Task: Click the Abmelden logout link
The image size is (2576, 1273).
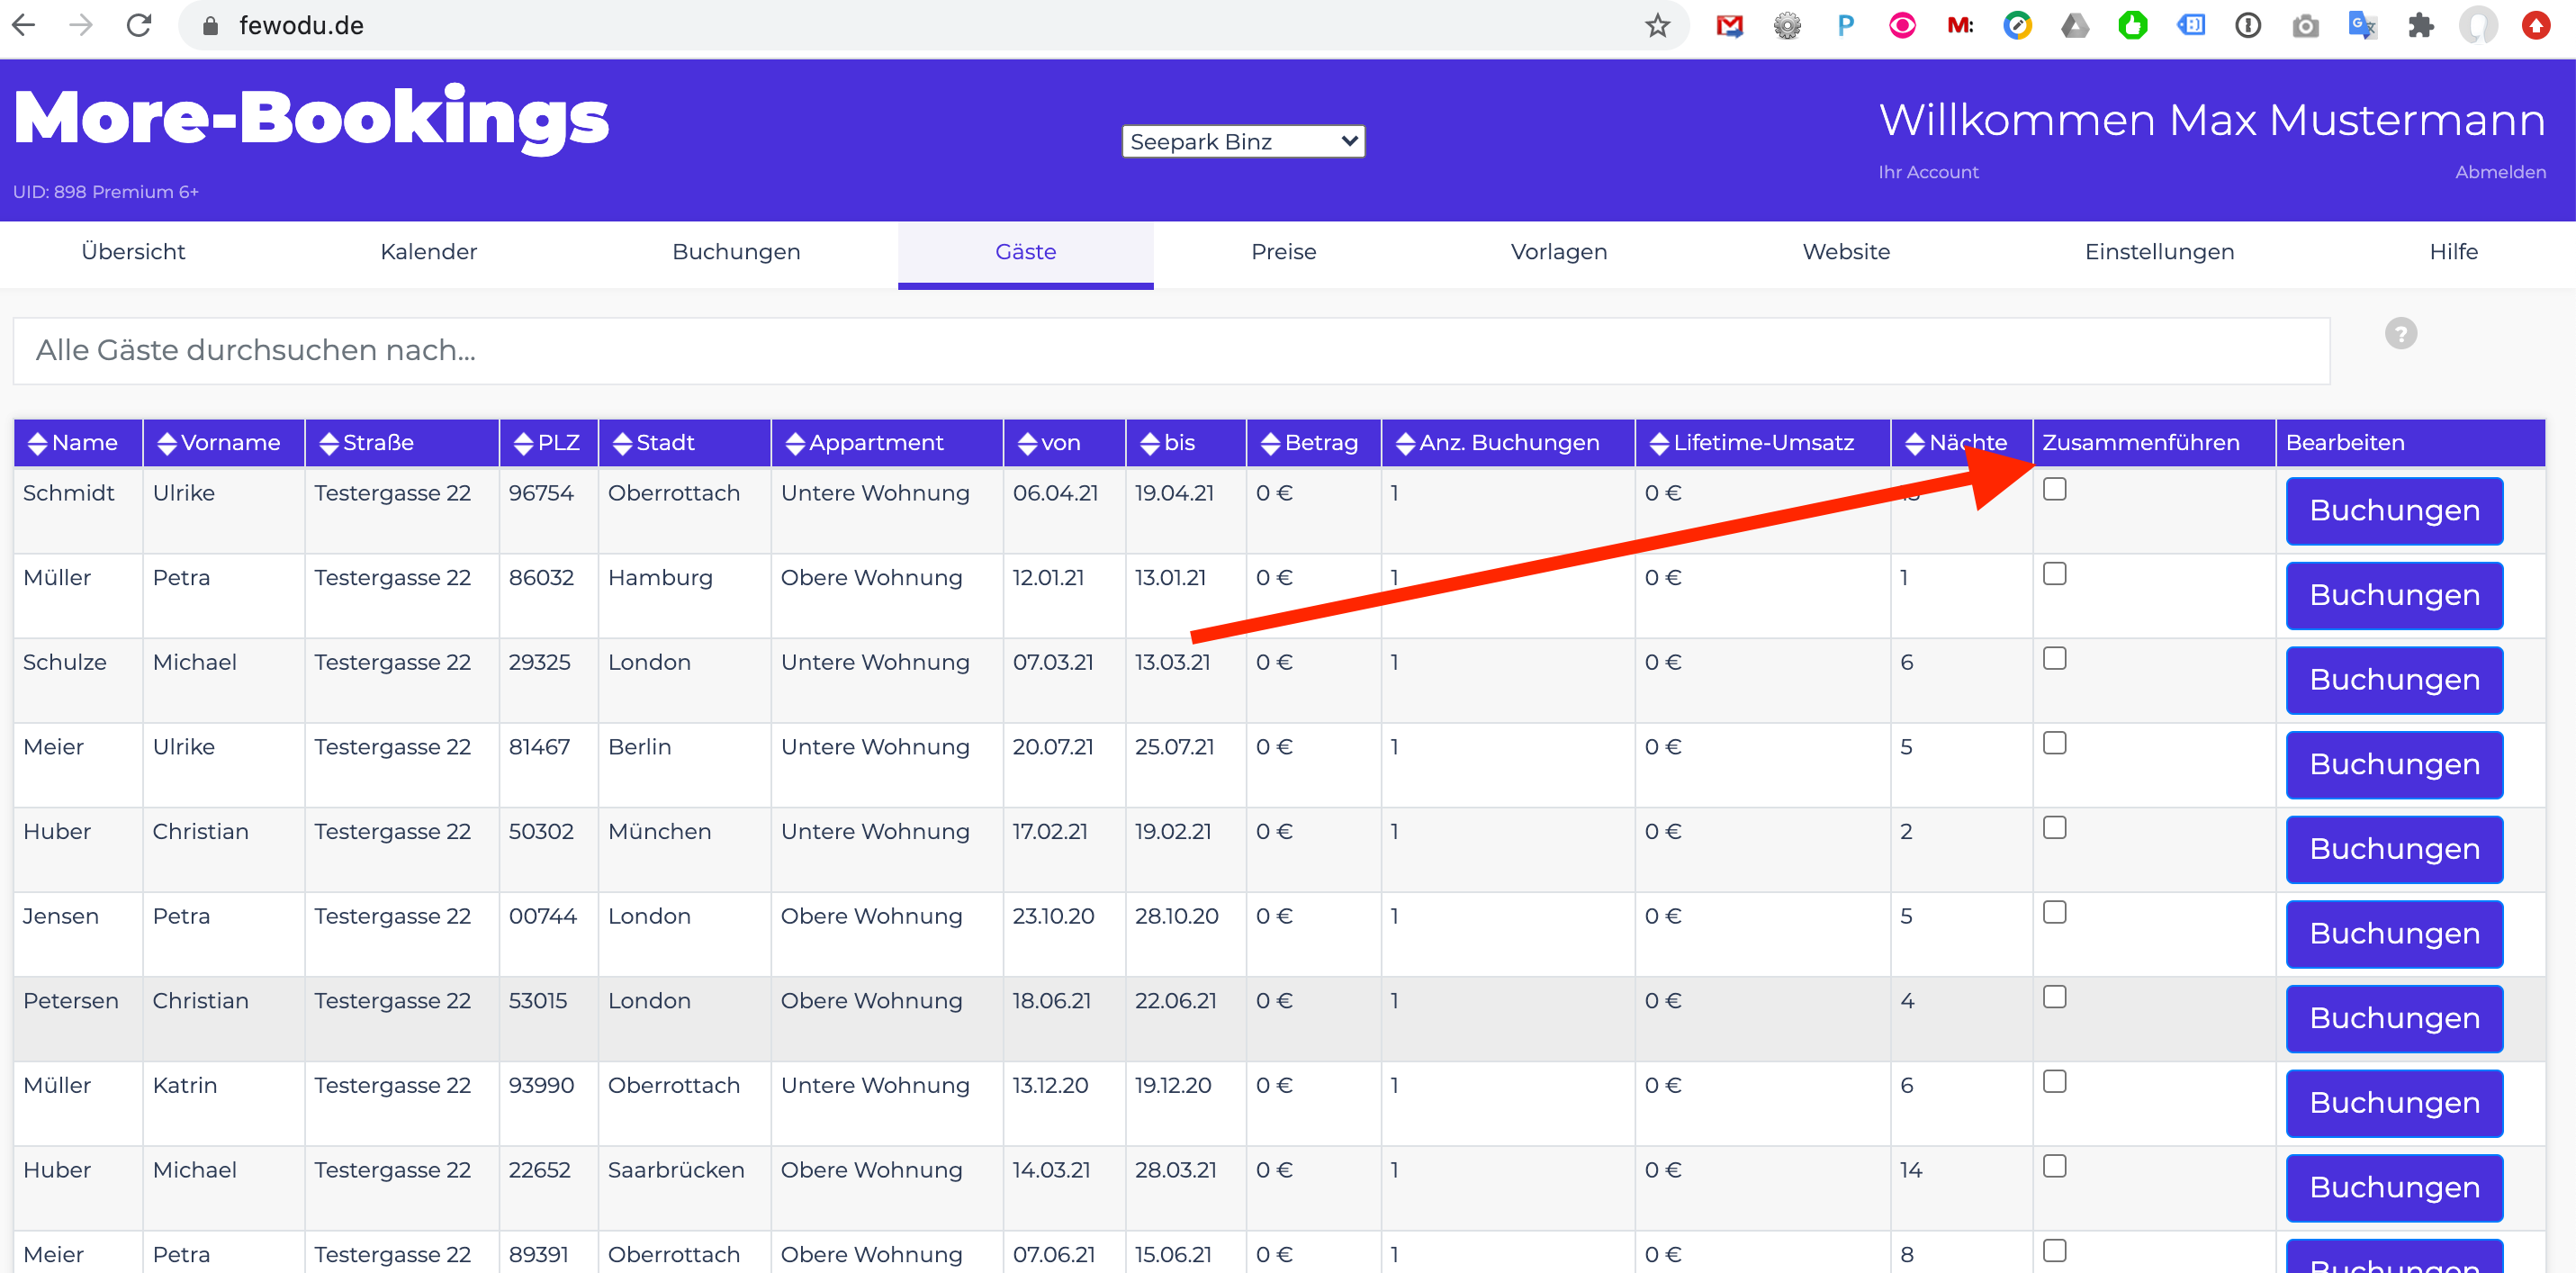Action: click(2499, 172)
